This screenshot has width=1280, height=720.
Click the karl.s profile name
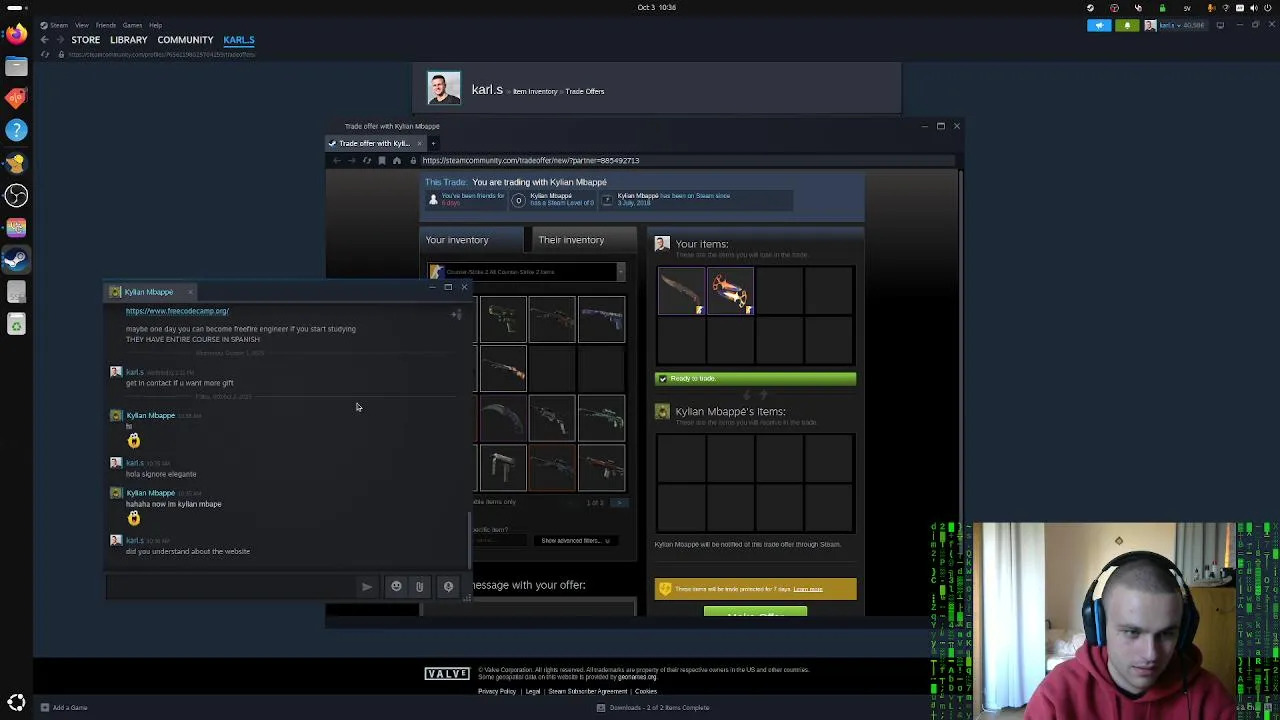(x=487, y=90)
